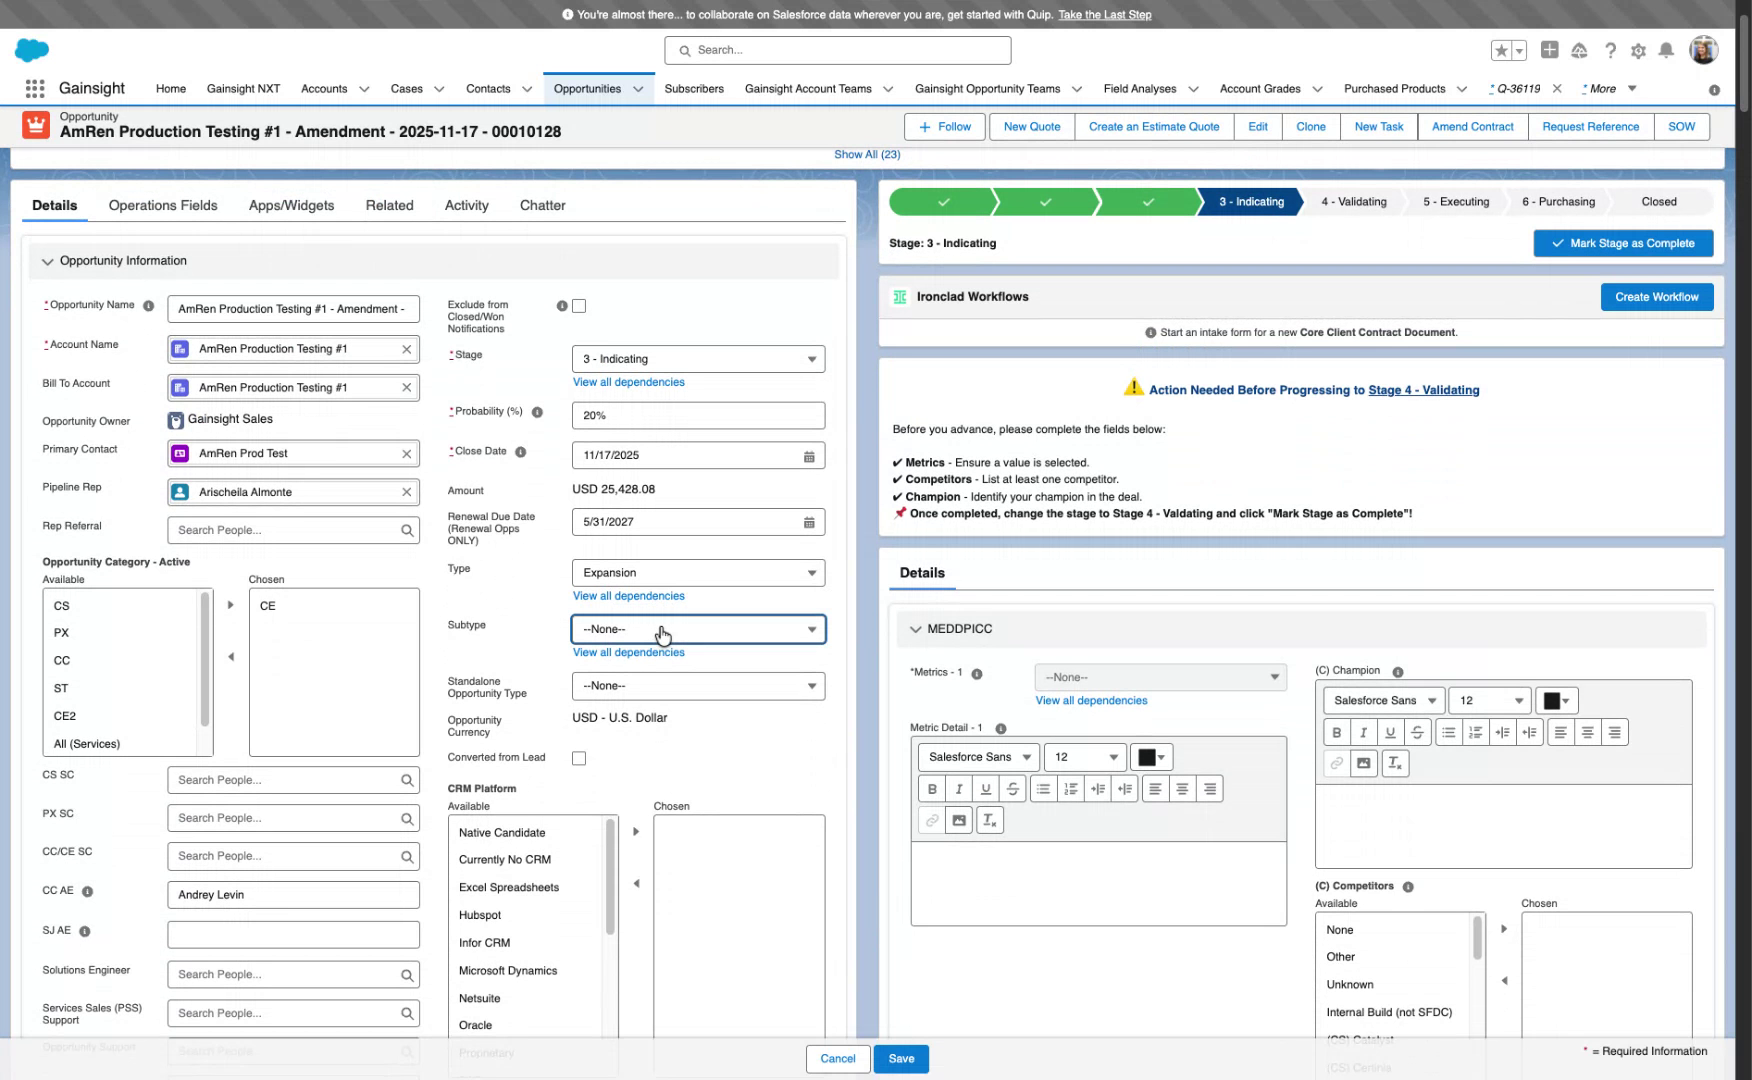Click the Strikethrough icon in Champion editor
This screenshot has height=1080, width=1752.
pos(1416,731)
